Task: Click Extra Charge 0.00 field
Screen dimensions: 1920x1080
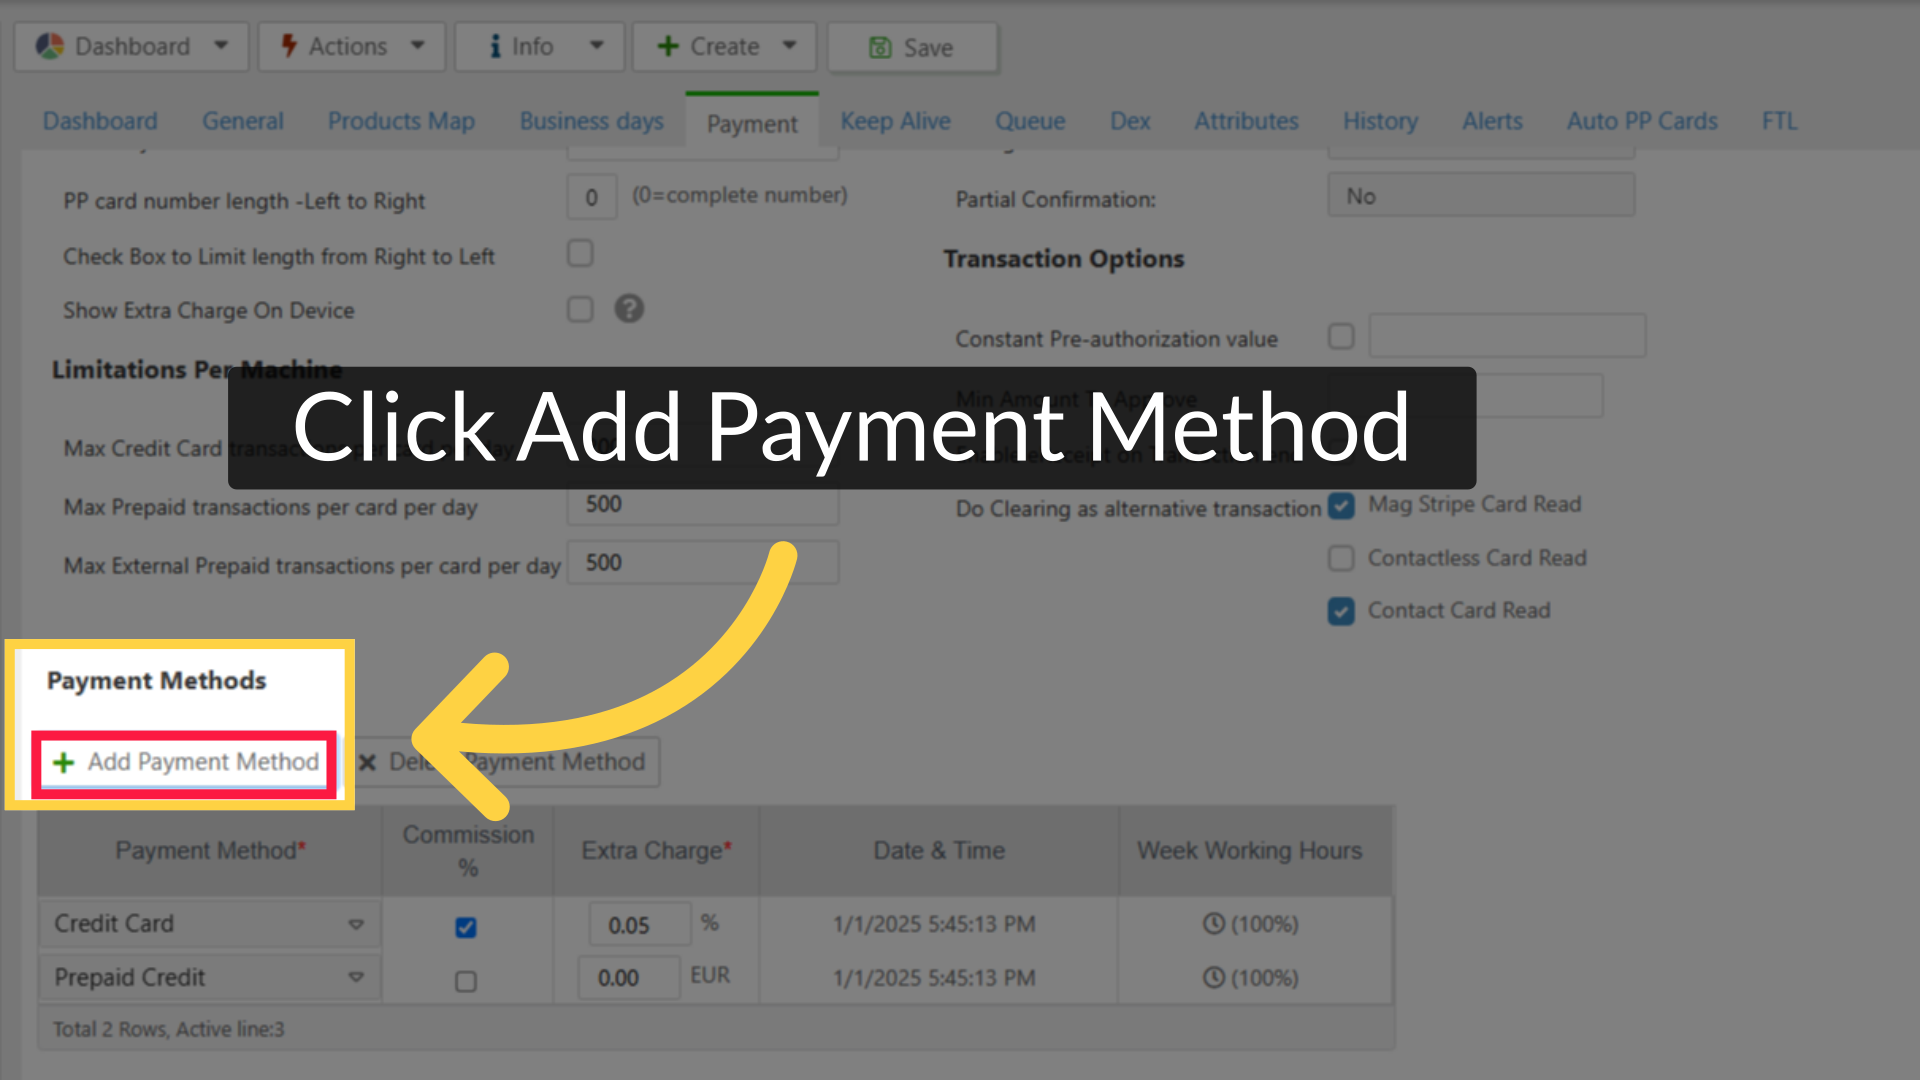Action: click(x=629, y=978)
